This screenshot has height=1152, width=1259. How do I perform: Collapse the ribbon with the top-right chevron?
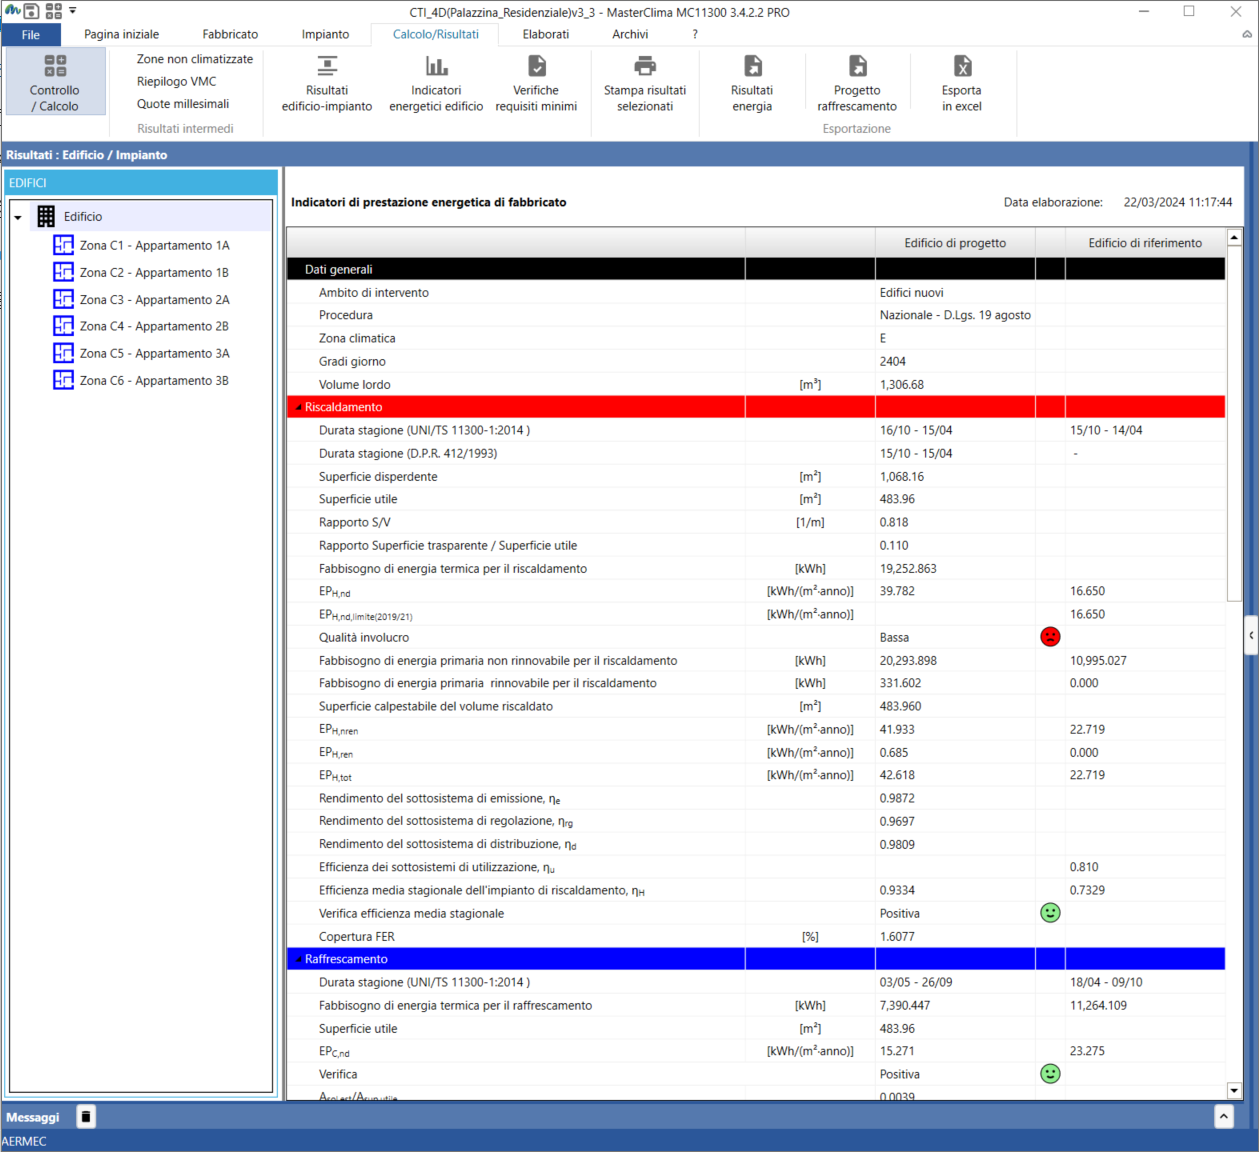1247,34
